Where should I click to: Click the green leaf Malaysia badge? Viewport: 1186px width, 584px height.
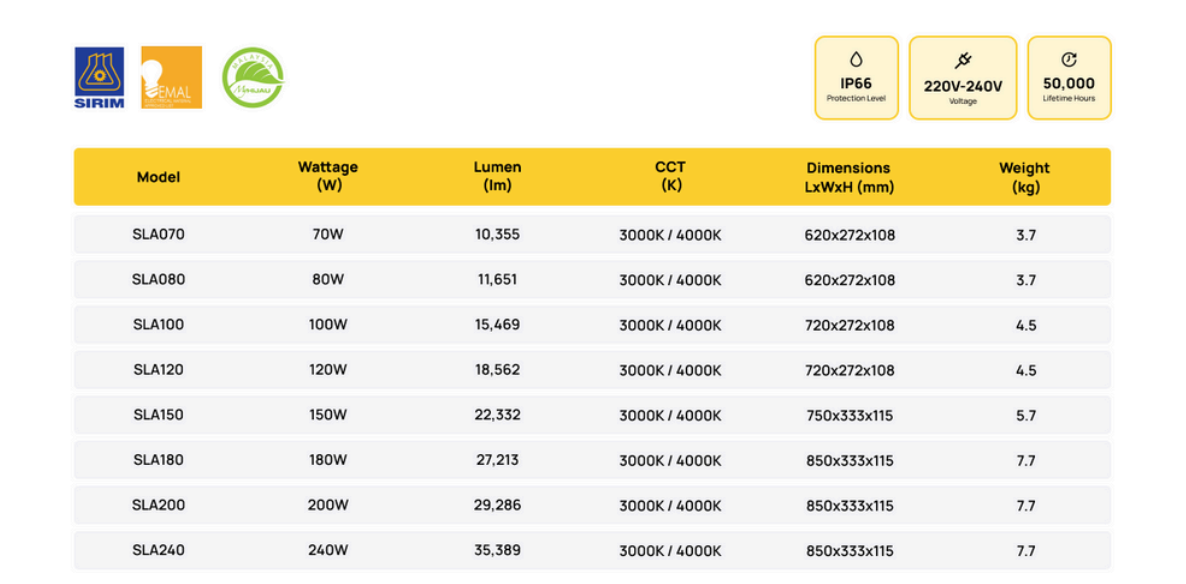pyautogui.click(x=253, y=77)
